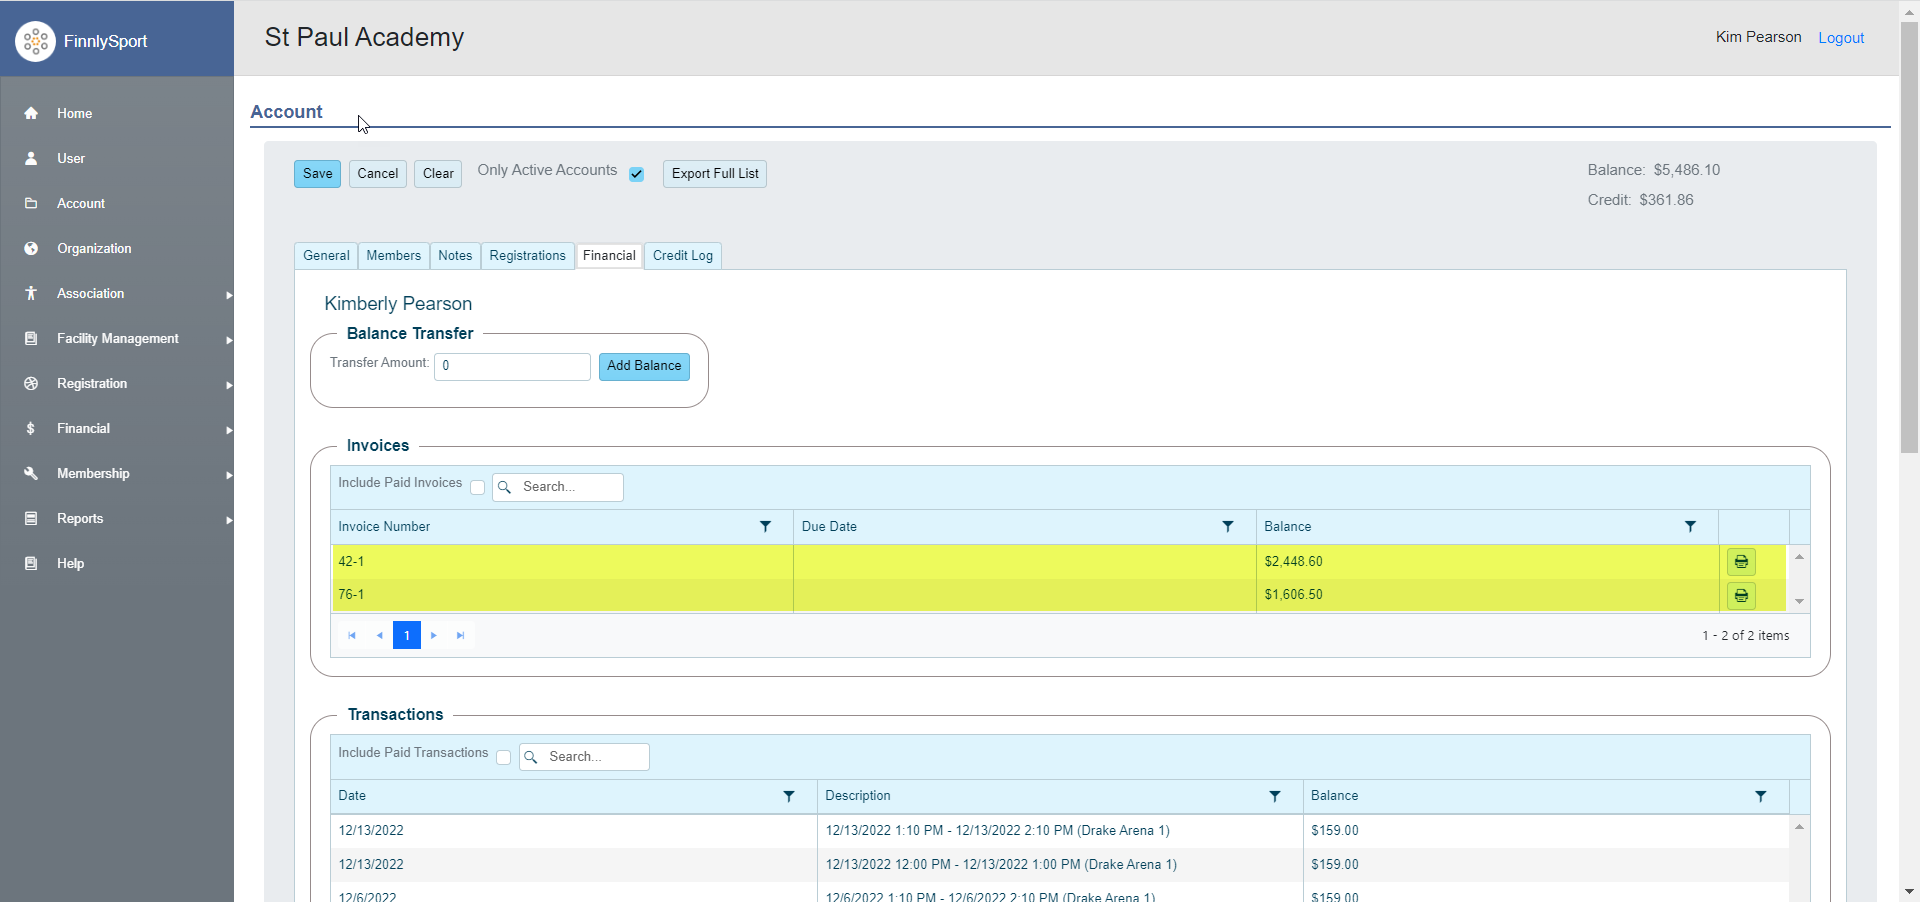
Task: Click the Add Balance button
Action: tap(644, 366)
